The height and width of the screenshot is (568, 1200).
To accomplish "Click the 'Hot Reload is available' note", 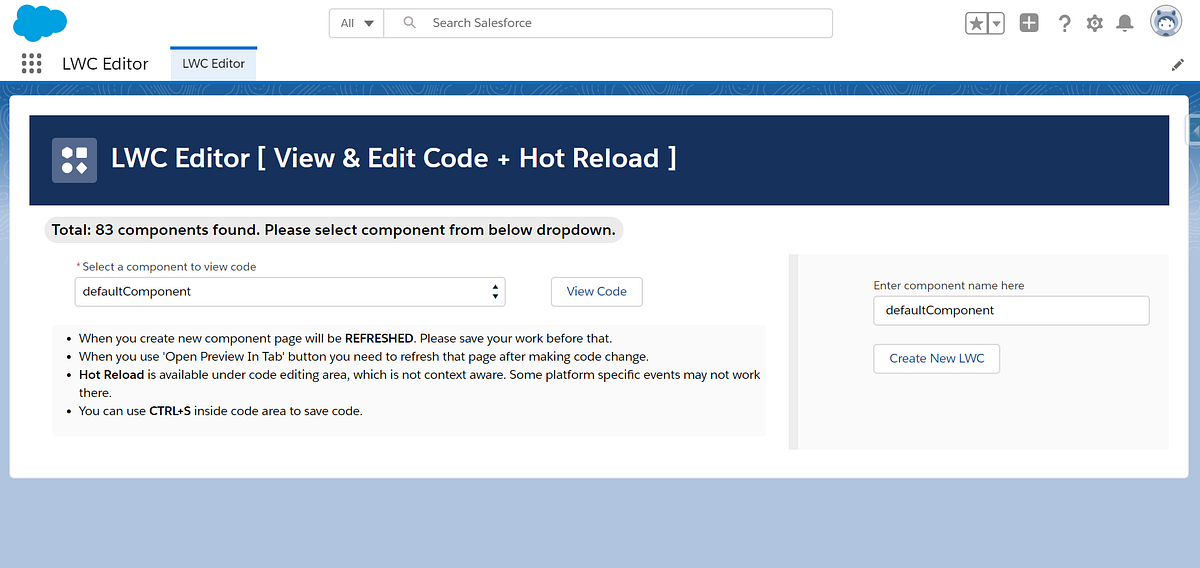I will click(x=420, y=384).
